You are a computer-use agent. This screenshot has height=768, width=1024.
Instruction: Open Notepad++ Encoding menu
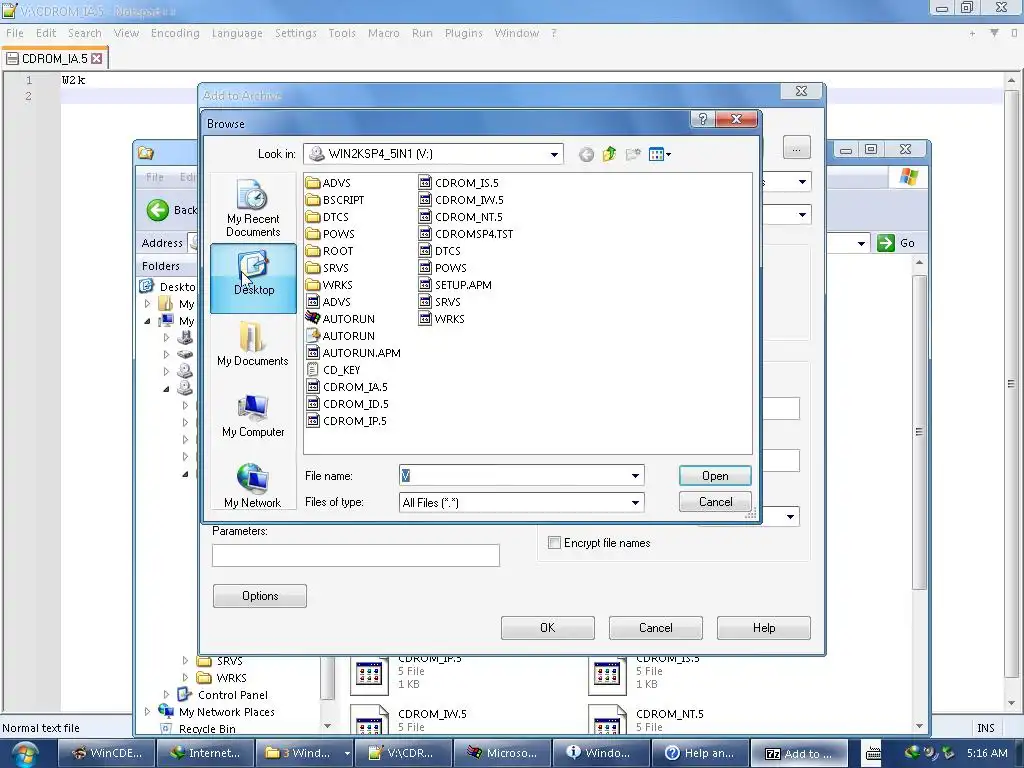click(175, 33)
